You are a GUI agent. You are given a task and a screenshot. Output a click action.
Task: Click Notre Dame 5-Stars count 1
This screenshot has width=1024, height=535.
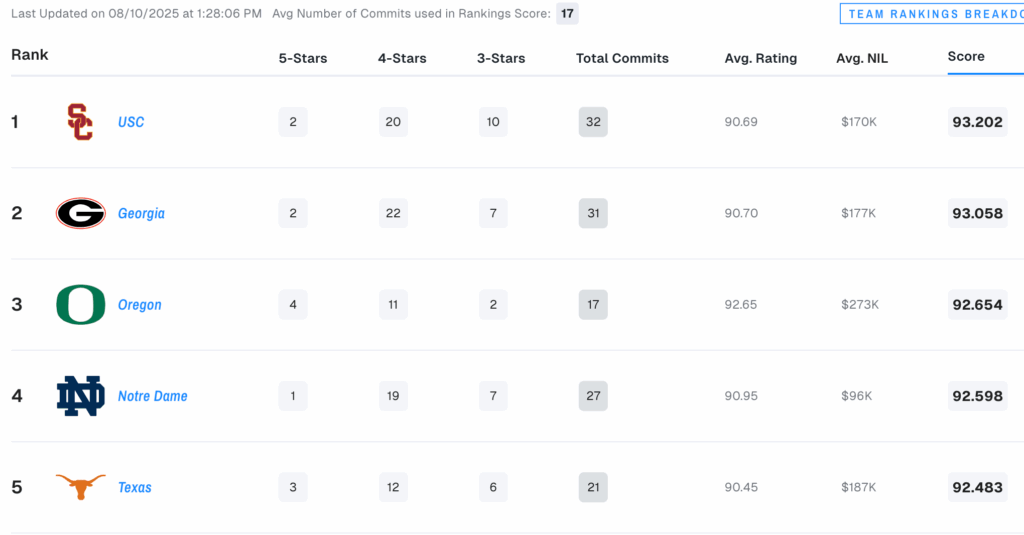pos(293,396)
